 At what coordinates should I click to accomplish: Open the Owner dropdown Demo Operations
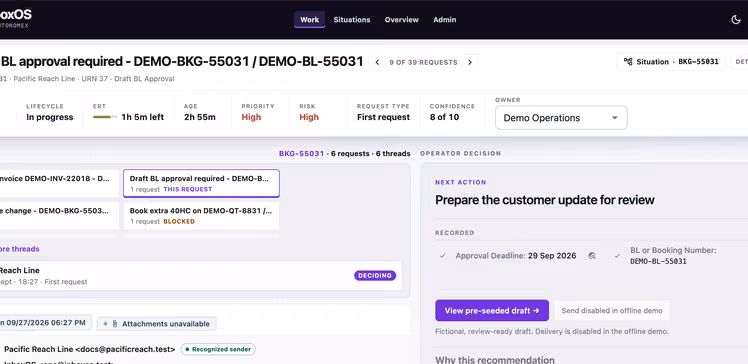click(x=561, y=118)
